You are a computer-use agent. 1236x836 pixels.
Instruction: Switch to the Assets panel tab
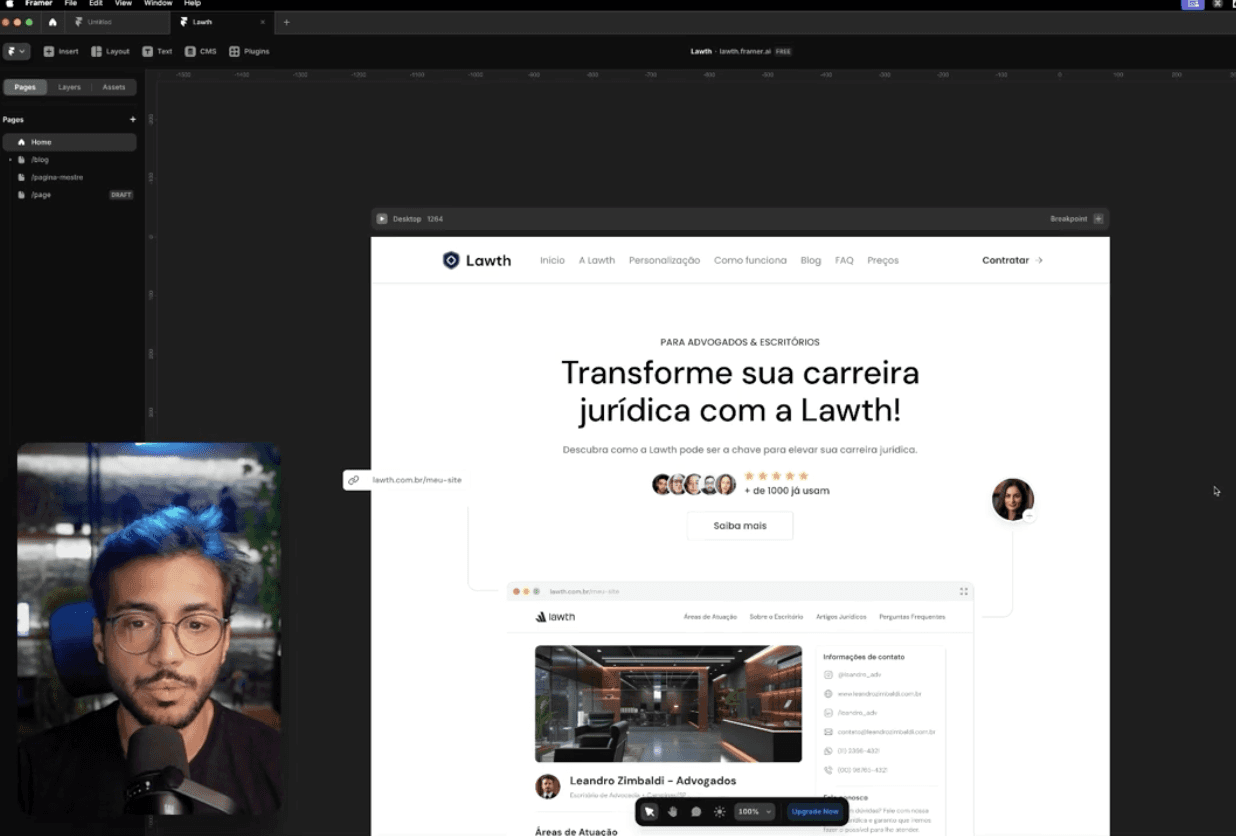(x=114, y=87)
